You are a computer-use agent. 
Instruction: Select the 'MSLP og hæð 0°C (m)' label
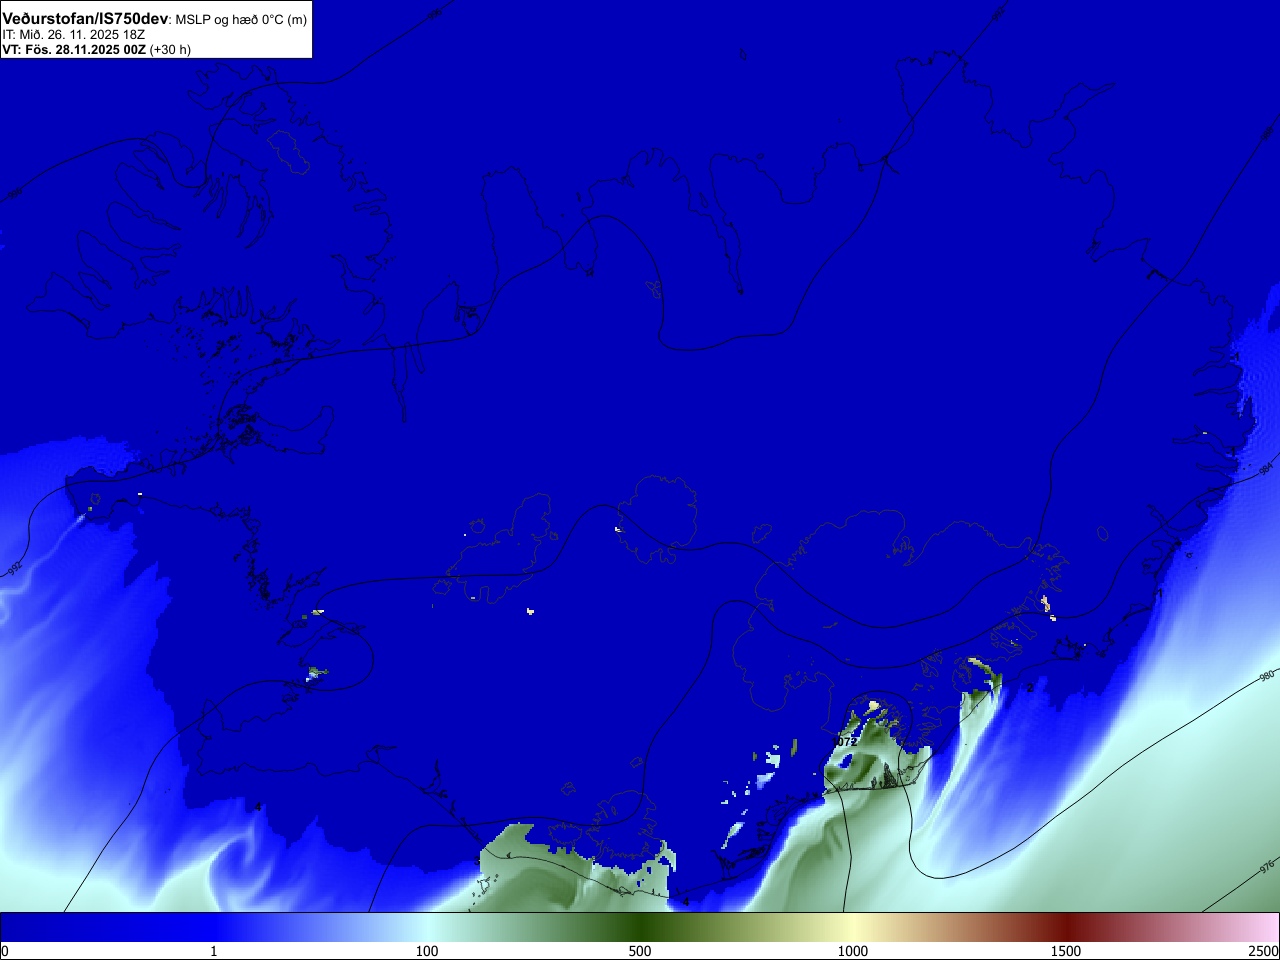coord(241,20)
